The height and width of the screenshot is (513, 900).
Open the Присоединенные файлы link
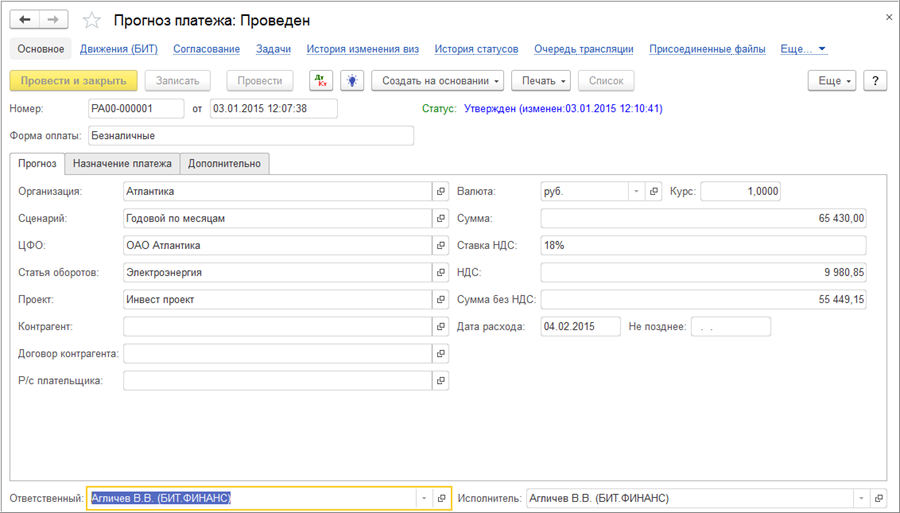(707, 49)
